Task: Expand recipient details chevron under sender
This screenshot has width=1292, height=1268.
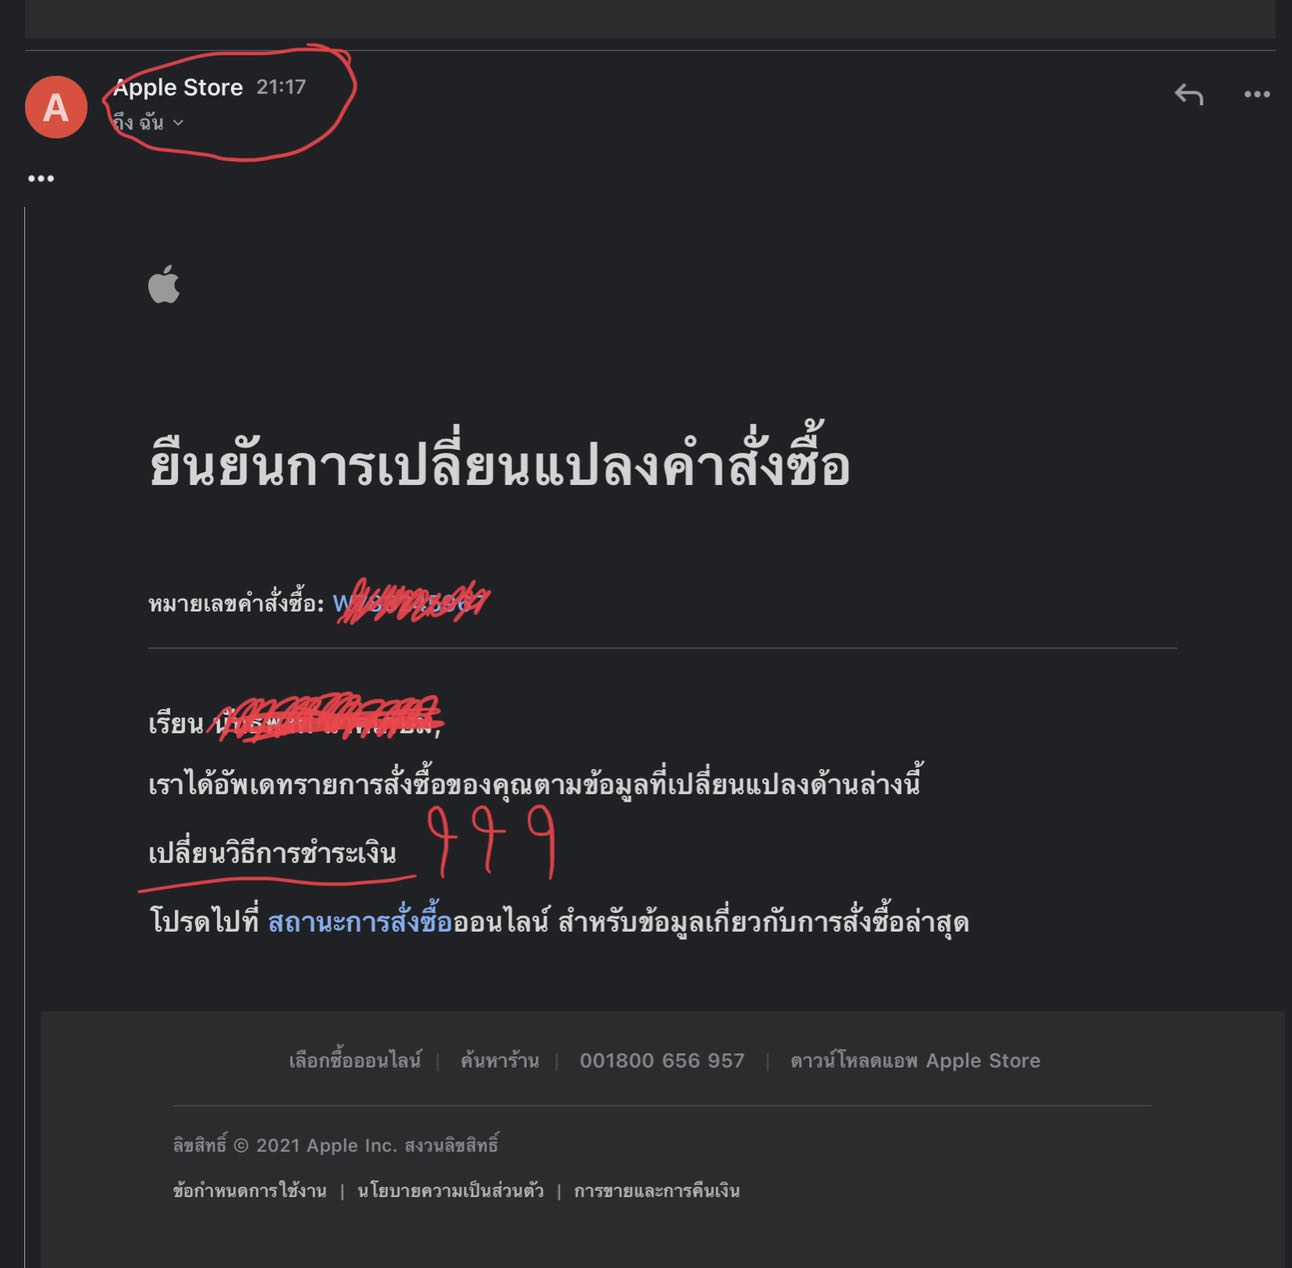Action: pyautogui.click(x=178, y=123)
